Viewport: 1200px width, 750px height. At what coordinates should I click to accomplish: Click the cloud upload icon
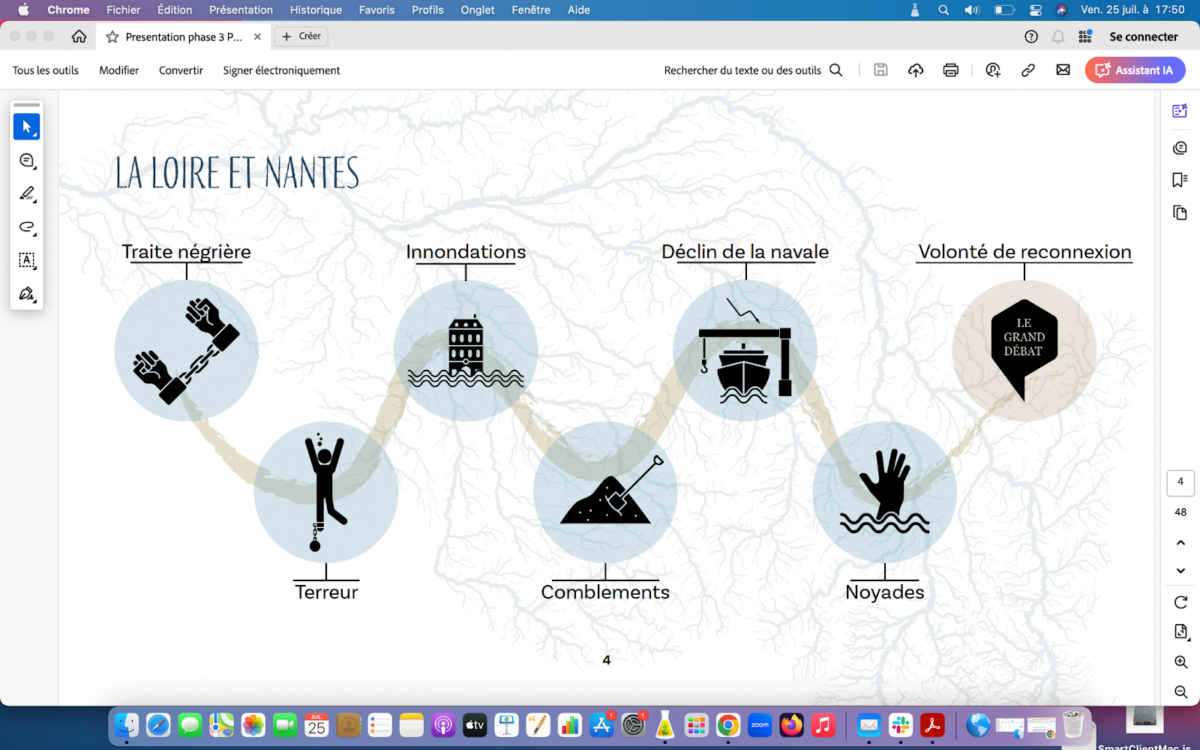(915, 70)
